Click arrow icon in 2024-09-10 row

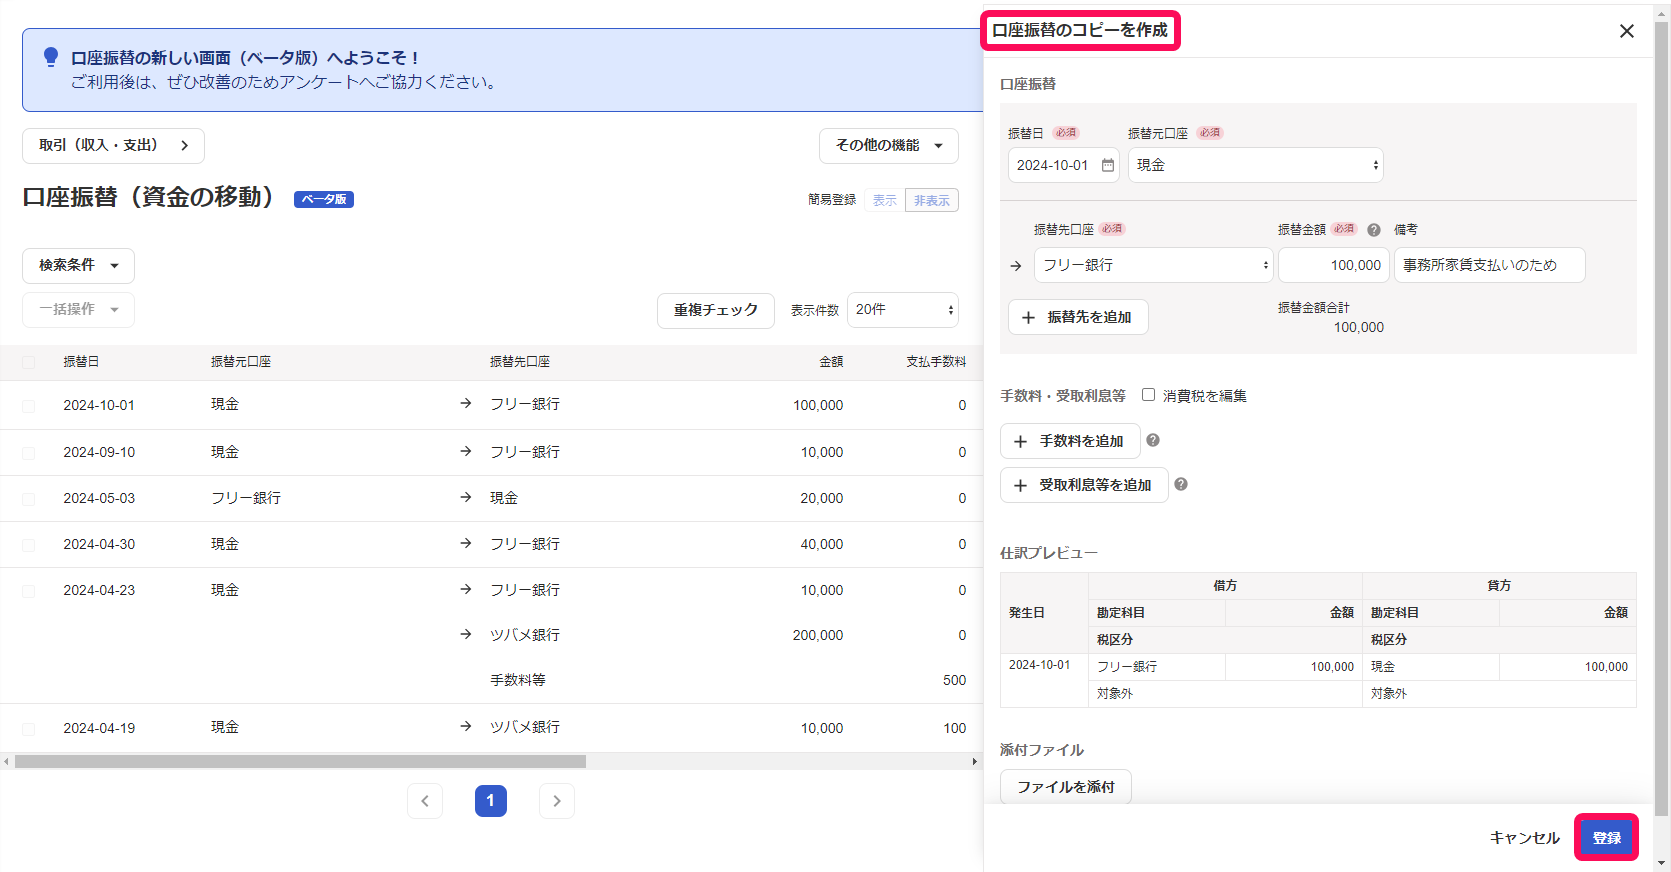(x=466, y=451)
